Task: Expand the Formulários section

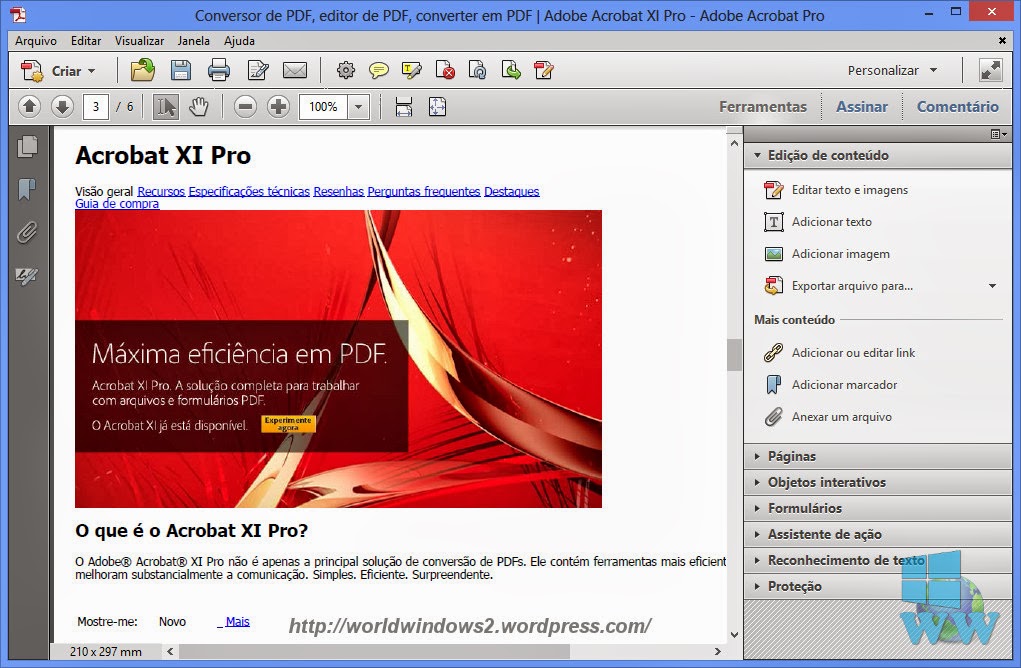Action: click(877, 508)
